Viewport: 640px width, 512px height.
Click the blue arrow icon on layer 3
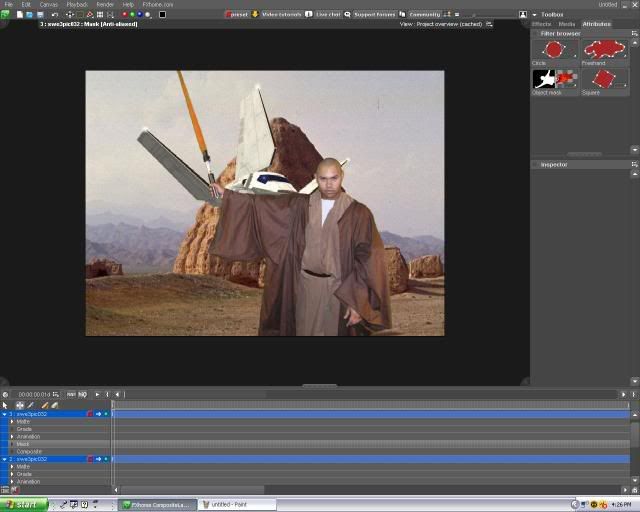98,414
